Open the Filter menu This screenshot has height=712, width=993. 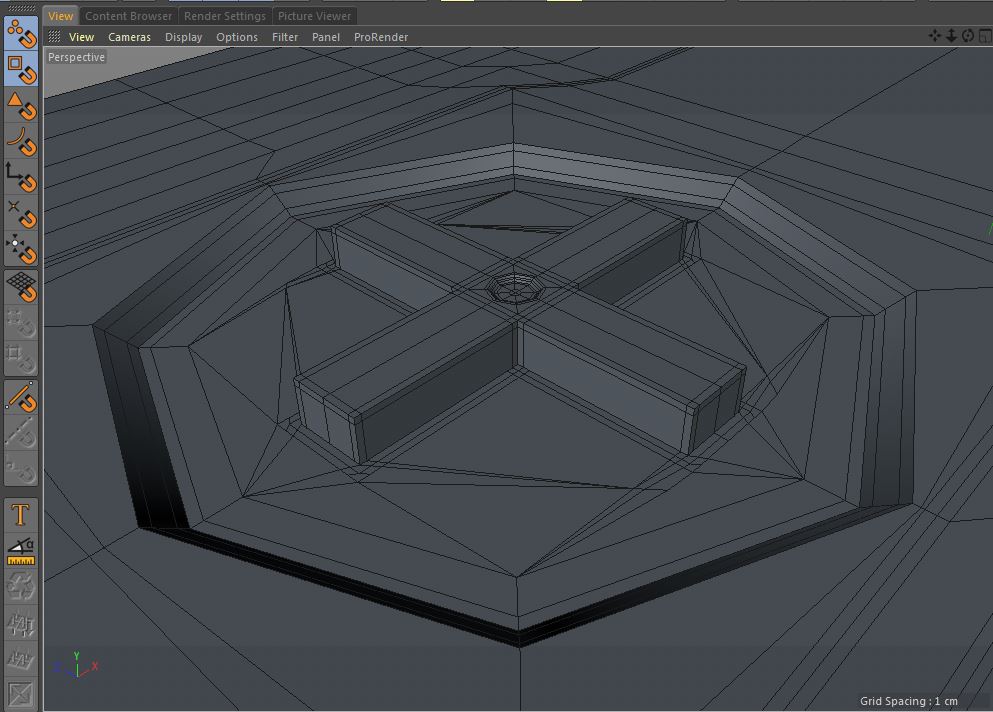tap(285, 37)
